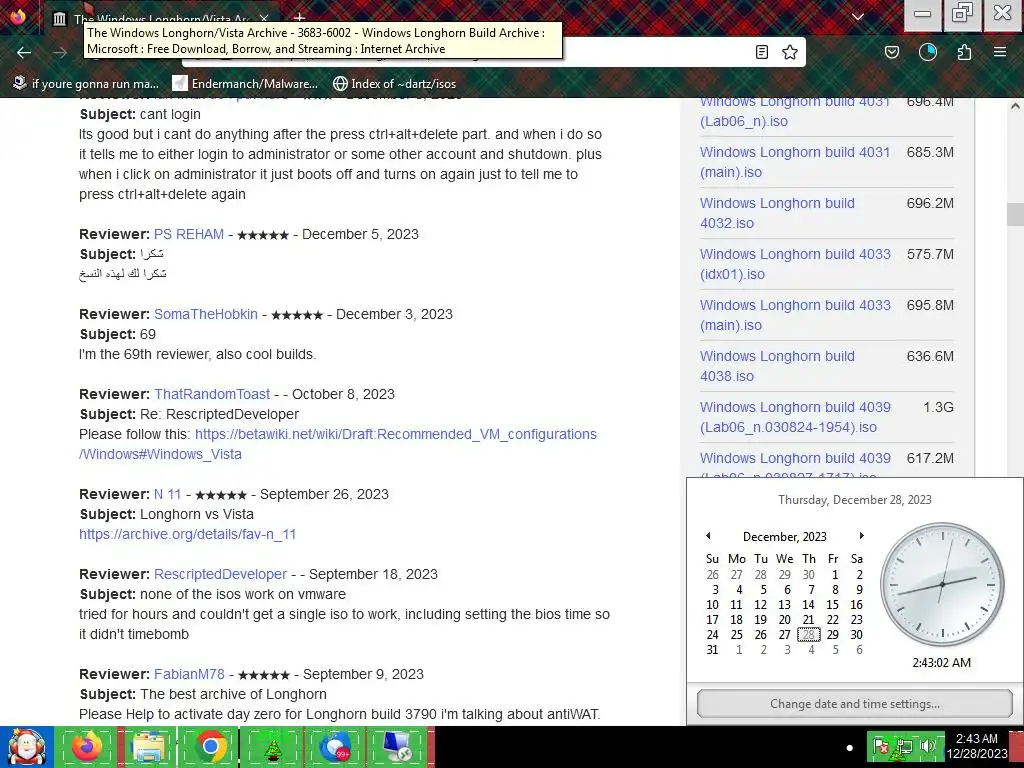Open the Thunderbird mail taskbar icon
The height and width of the screenshot is (768, 1024).
pos(334,747)
